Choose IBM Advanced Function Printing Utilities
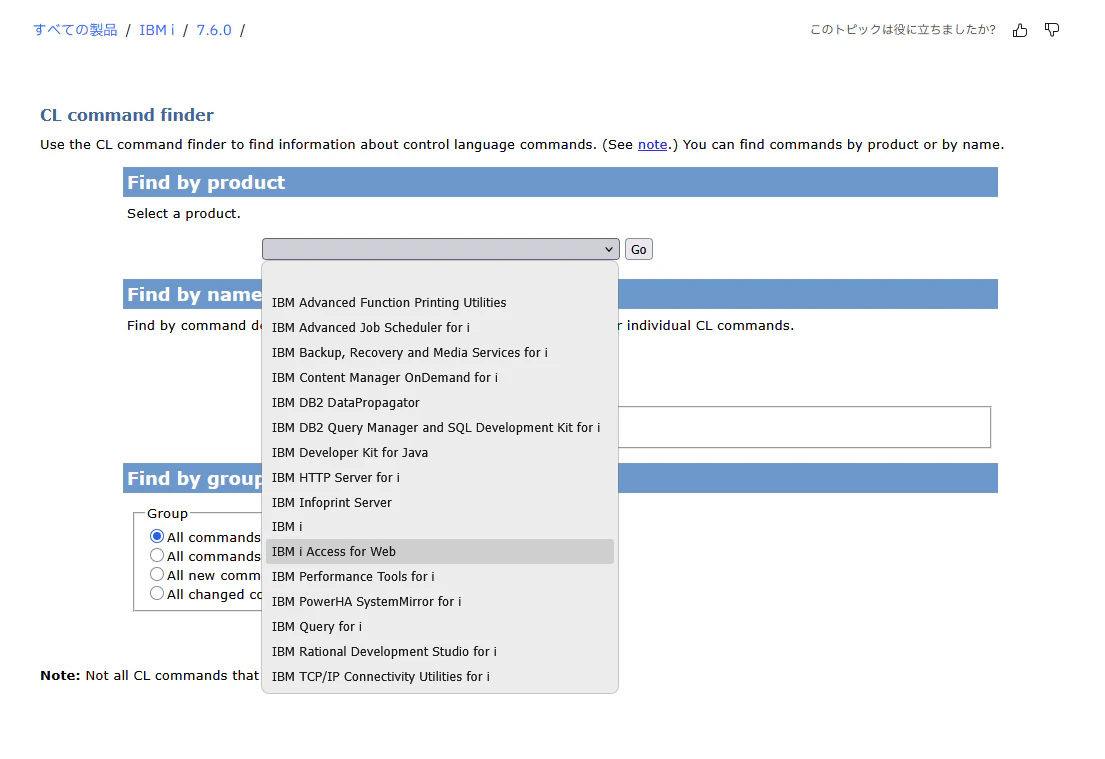1105x759 pixels. click(440, 302)
